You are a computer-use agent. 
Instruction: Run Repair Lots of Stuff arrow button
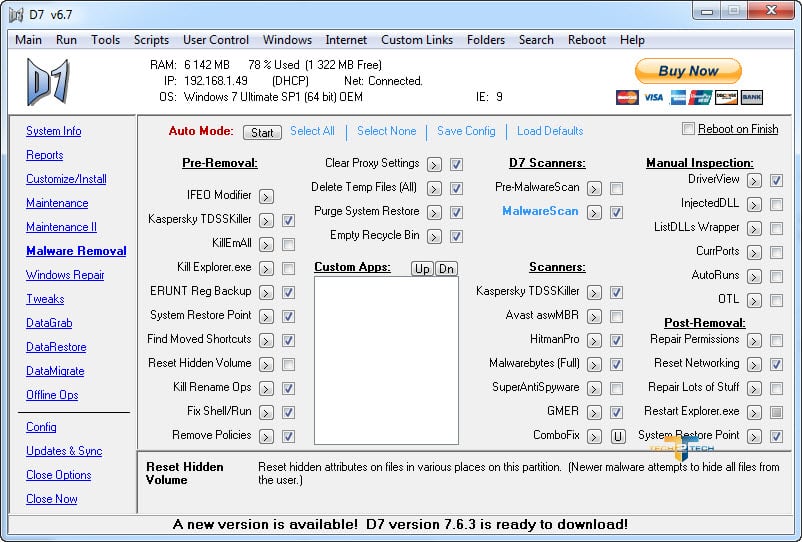754,389
